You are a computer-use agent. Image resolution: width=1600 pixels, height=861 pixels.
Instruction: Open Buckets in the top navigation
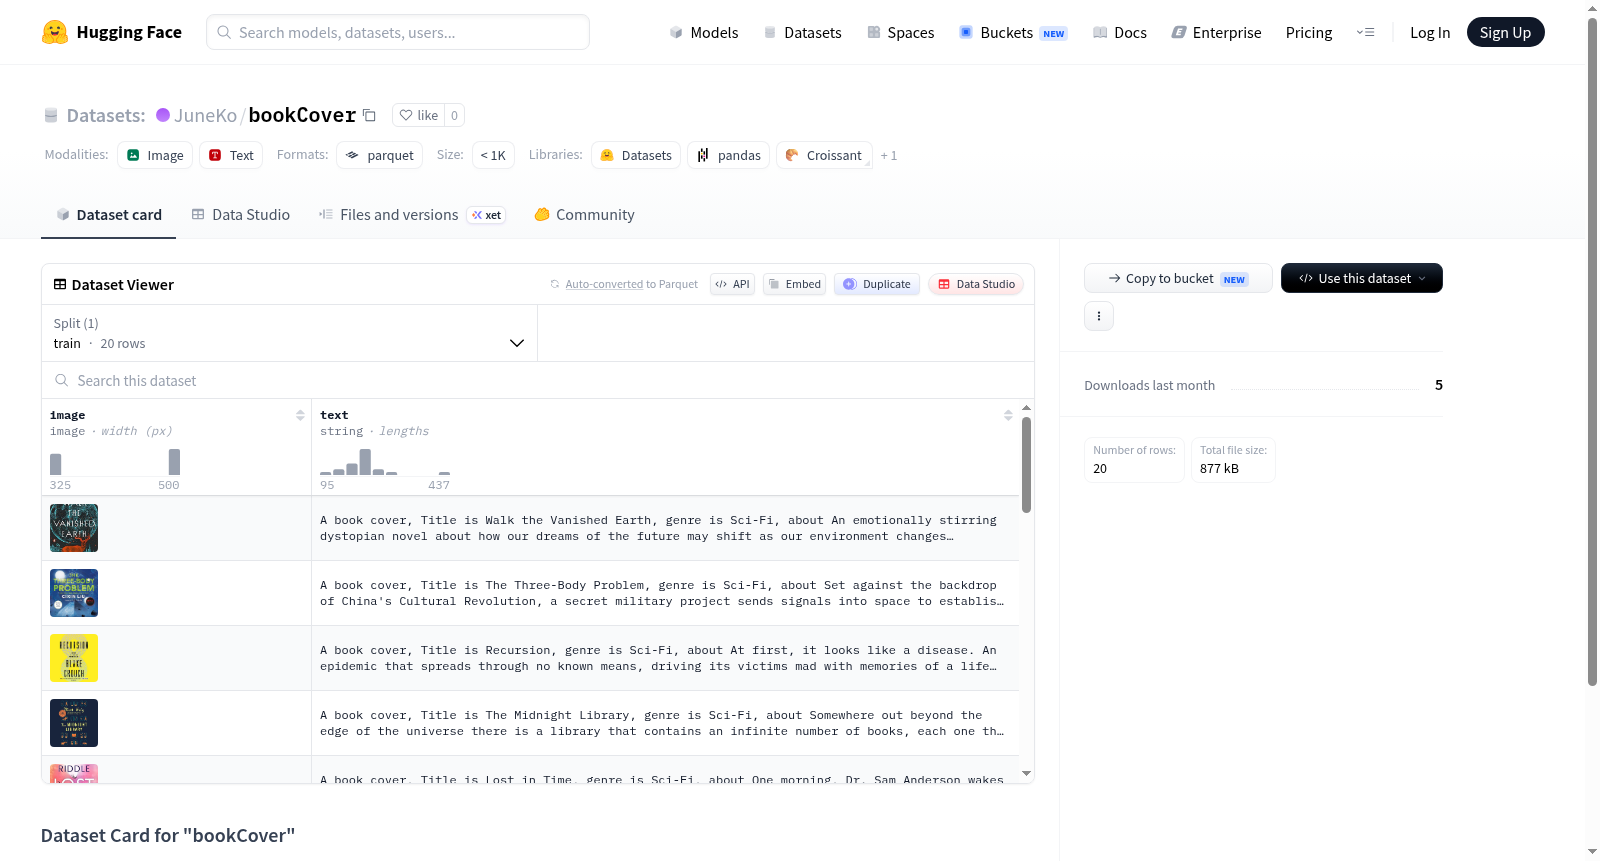[1013, 33]
